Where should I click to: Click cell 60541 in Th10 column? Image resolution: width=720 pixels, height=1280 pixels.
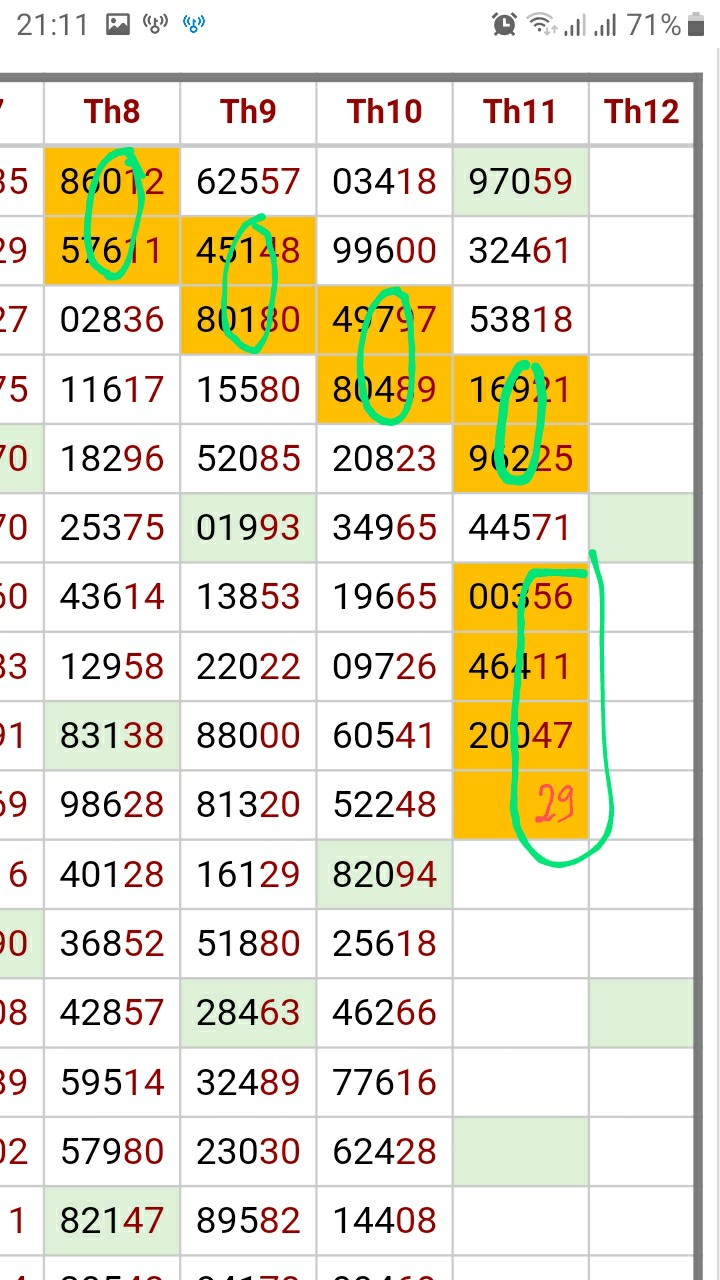pos(384,736)
